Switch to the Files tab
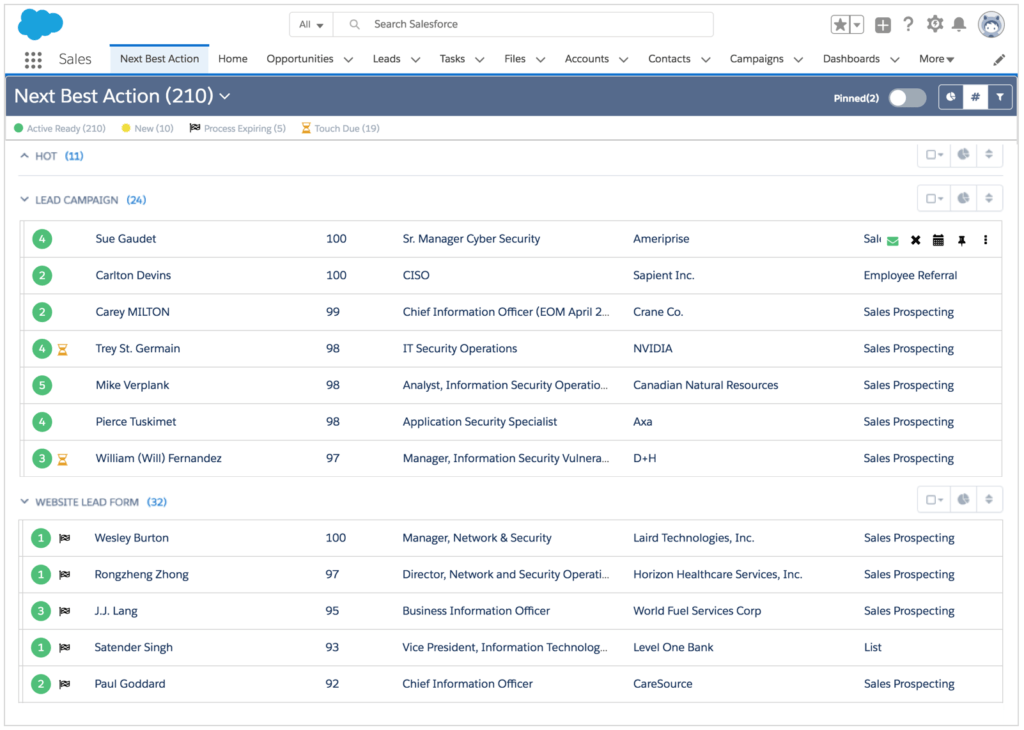Viewport: 1024px width, 730px height. (x=515, y=59)
